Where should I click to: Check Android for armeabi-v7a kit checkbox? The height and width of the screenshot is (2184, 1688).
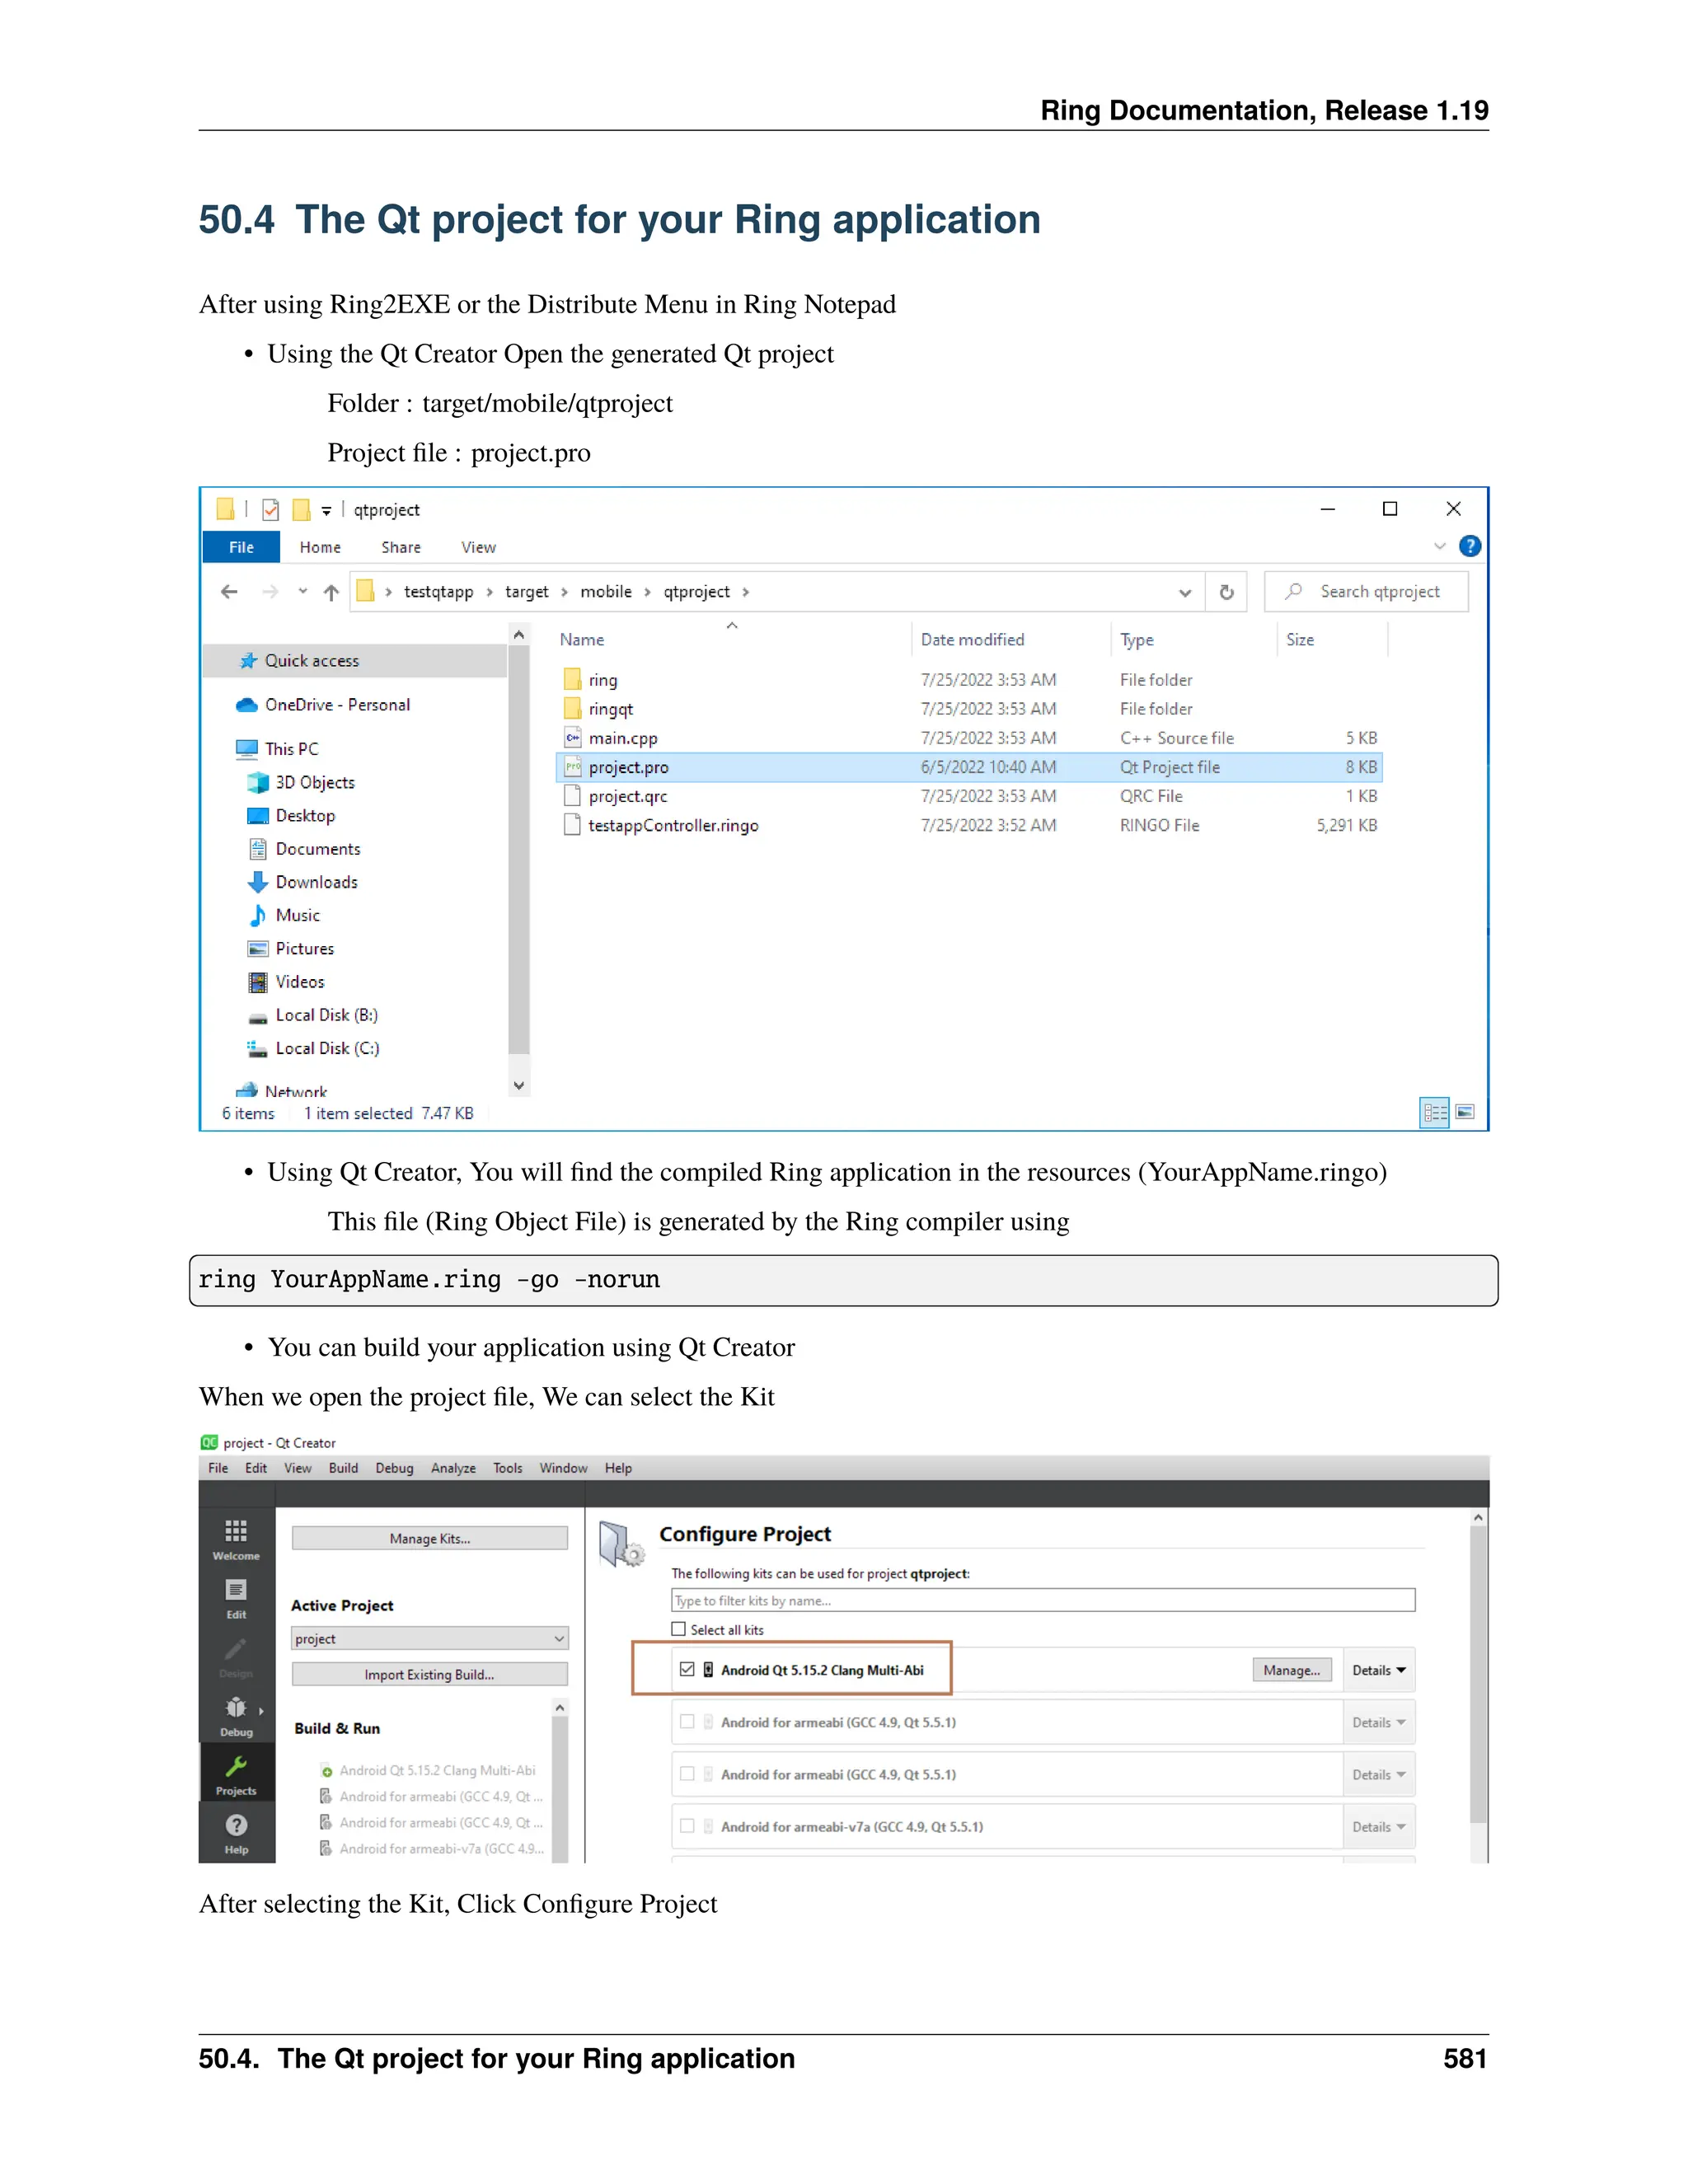[x=687, y=1825]
